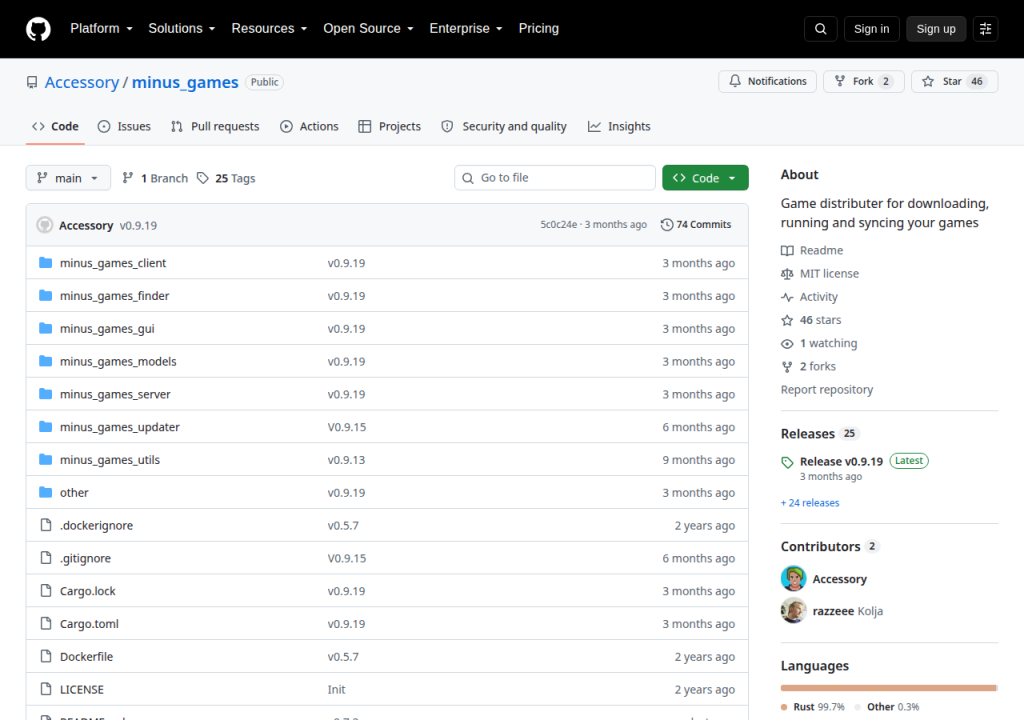Expand the Open Source menu
The height and width of the screenshot is (720, 1024).
click(x=368, y=29)
